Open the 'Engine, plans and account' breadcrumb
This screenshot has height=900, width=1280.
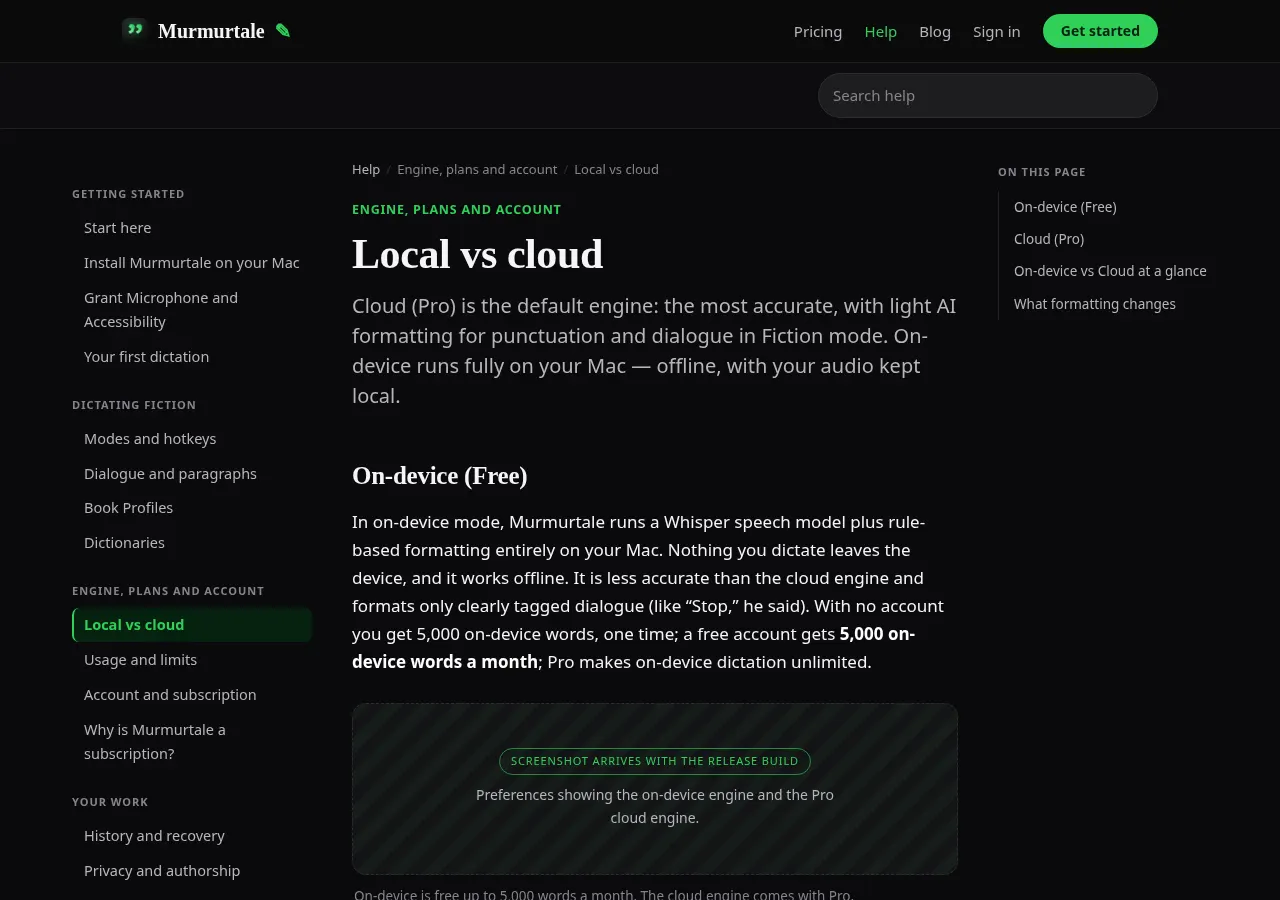[477, 169]
